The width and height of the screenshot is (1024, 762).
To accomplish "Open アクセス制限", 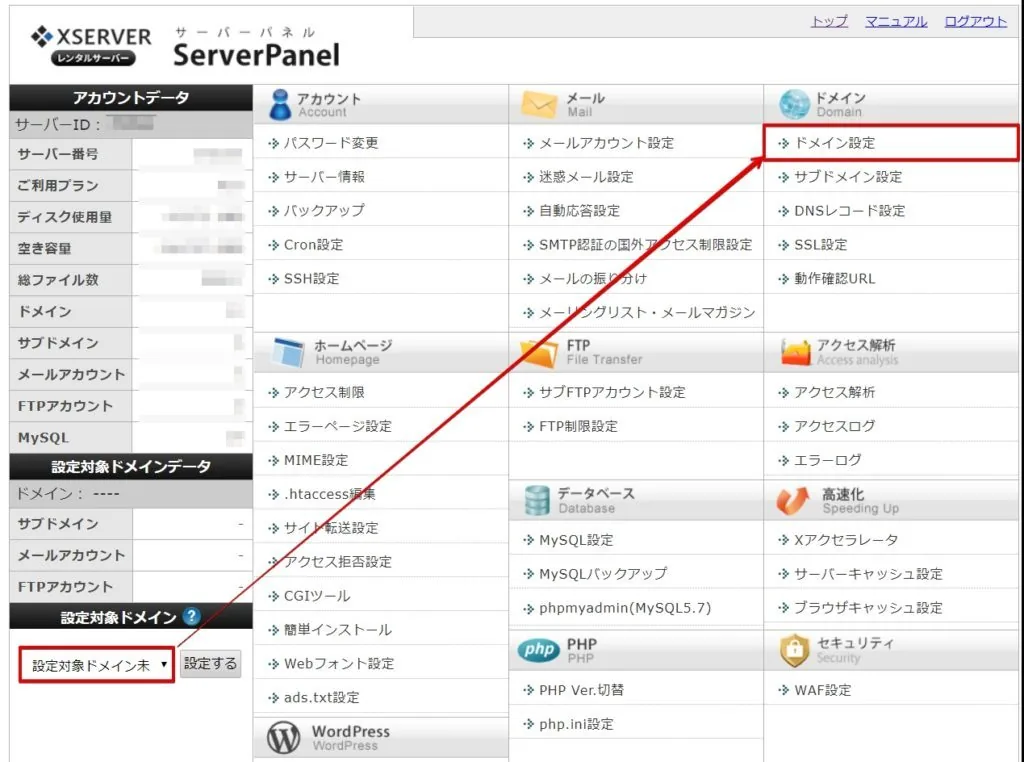I will click(324, 392).
